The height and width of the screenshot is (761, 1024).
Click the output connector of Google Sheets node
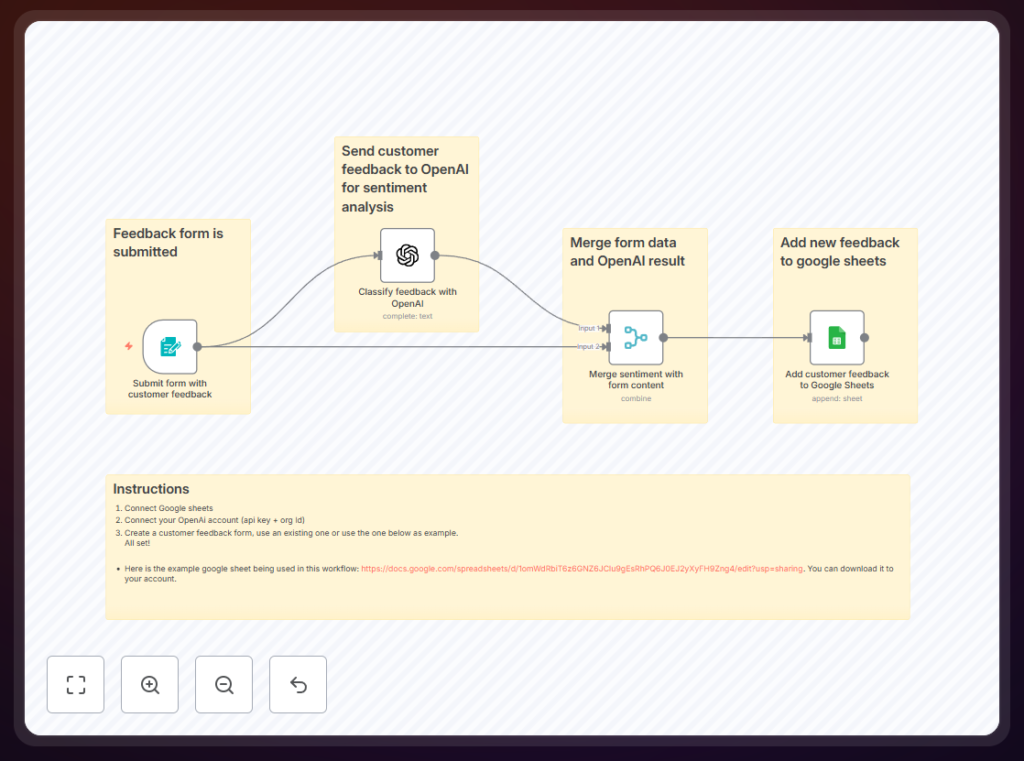[x=865, y=338]
